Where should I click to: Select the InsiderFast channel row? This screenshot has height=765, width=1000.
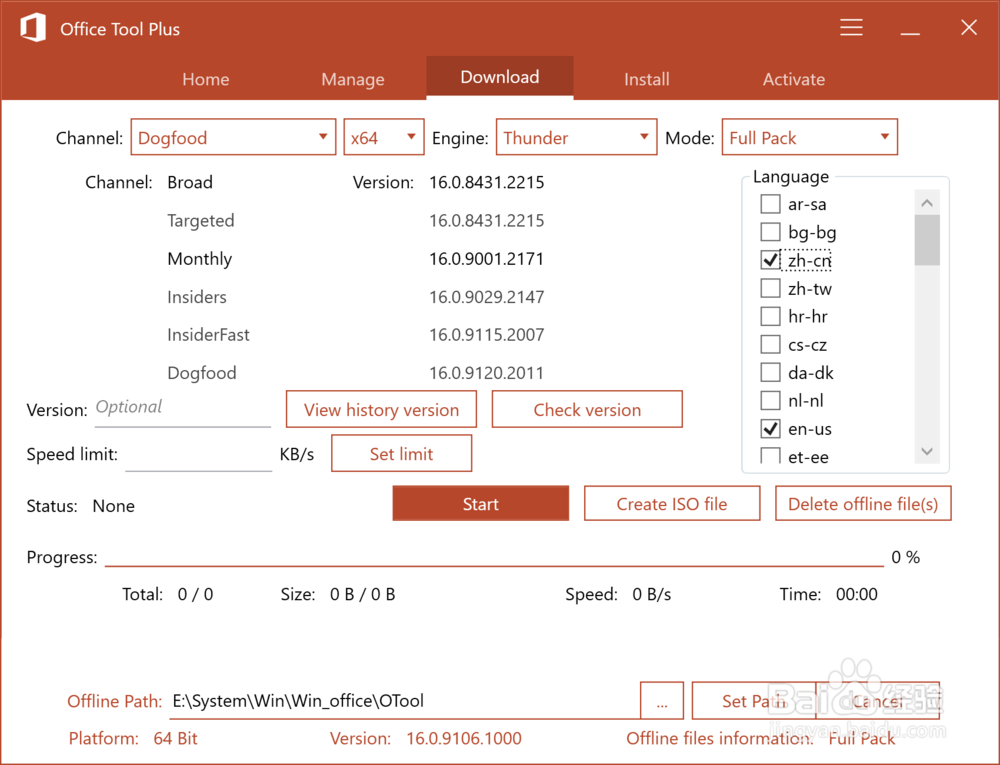[209, 335]
